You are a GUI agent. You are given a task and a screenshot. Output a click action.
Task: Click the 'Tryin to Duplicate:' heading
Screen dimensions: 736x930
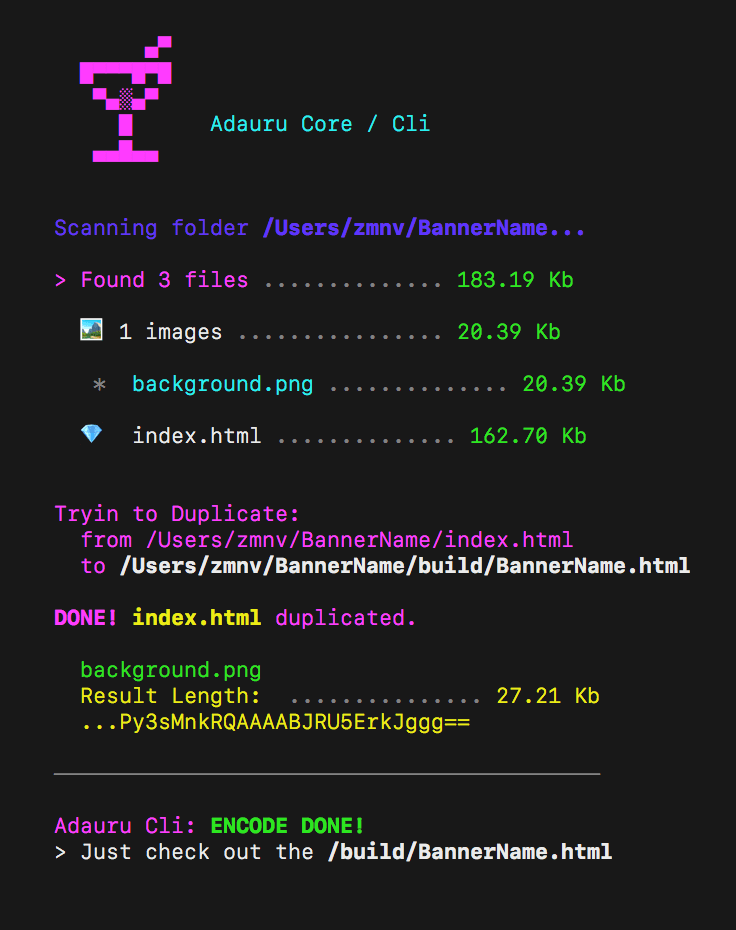[177, 514]
